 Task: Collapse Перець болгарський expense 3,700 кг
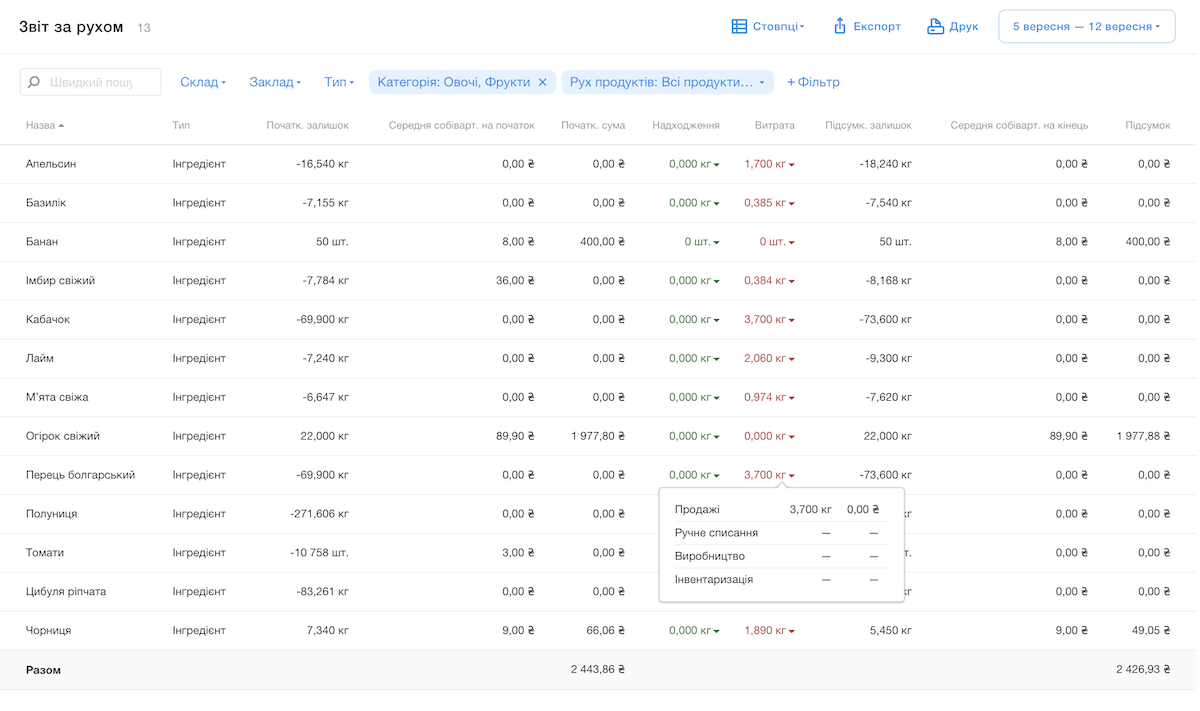(x=769, y=475)
